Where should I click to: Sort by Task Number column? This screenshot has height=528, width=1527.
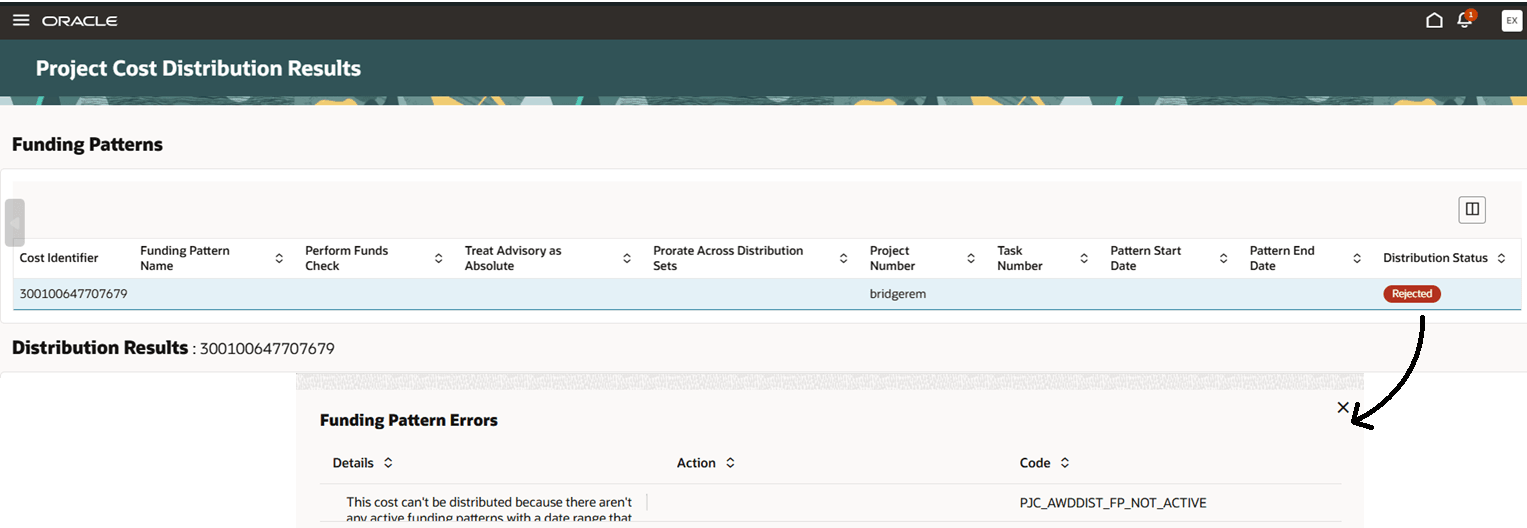(x=1084, y=258)
